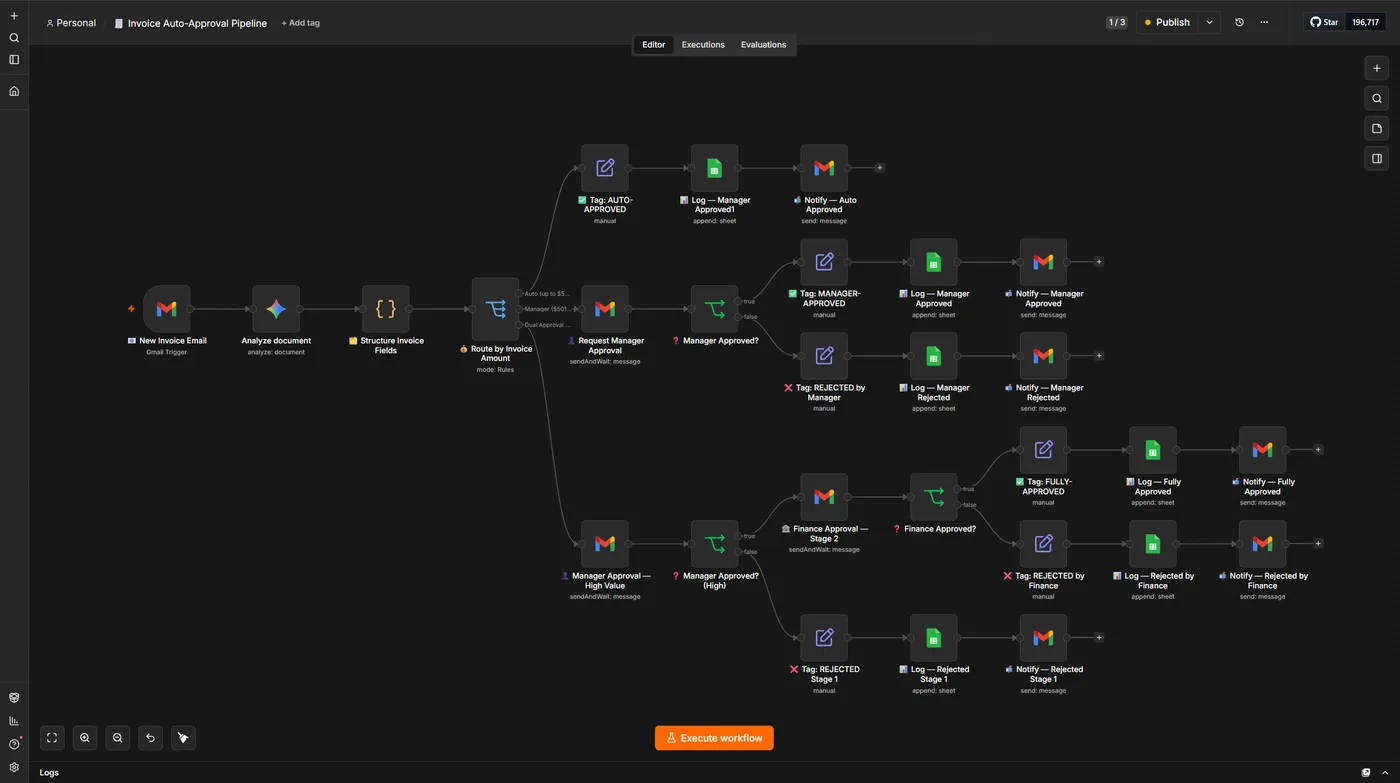Viewport: 1400px width, 783px height.
Task: Open the Manager Approved? (High) If node
Action: (714, 544)
